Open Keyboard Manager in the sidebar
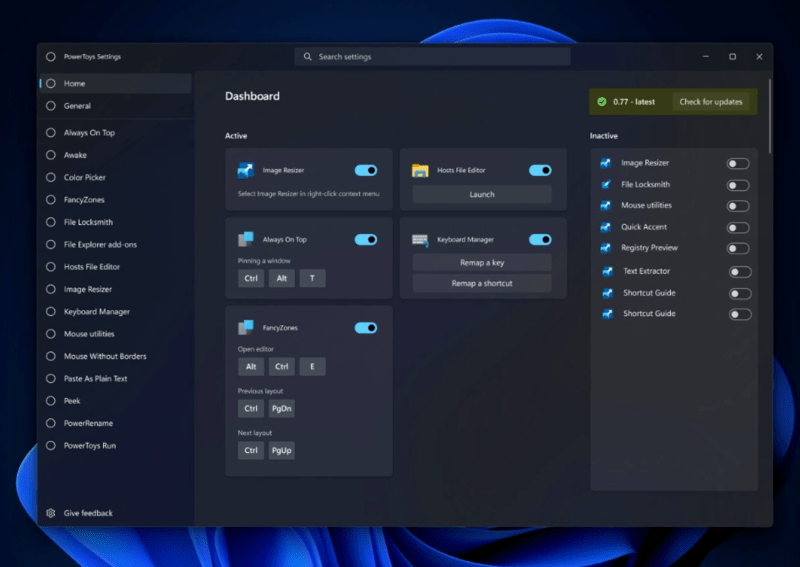This screenshot has width=800, height=567. pos(116,311)
